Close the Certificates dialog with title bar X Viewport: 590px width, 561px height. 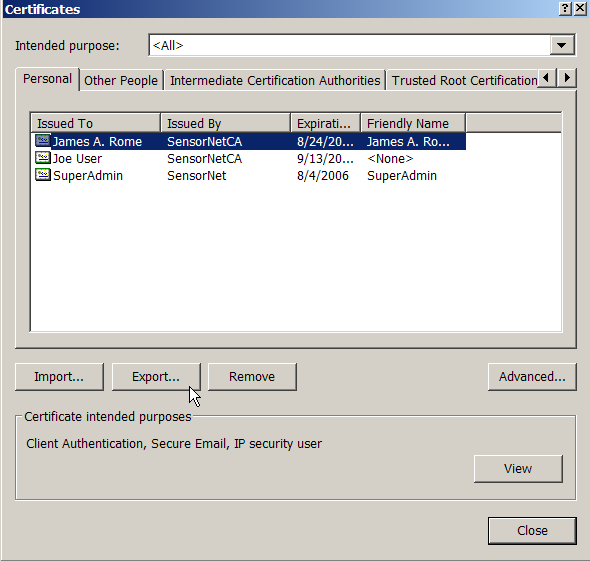click(x=580, y=9)
